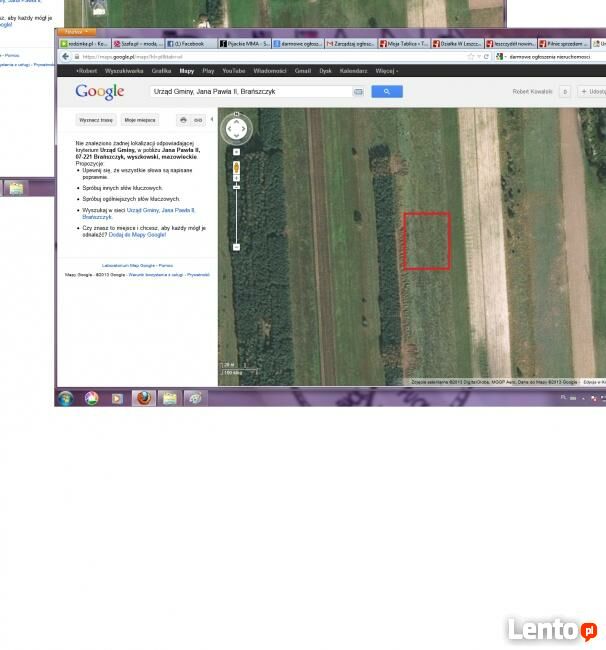Collapse the left panel with arrow

(x=212, y=119)
